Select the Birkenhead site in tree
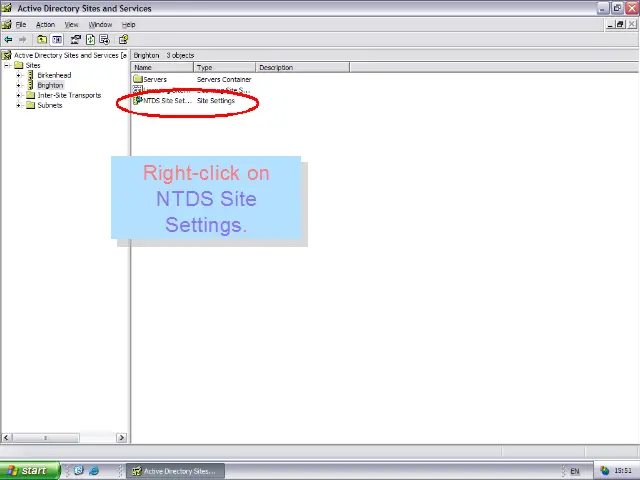Image resolution: width=640 pixels, height=480 pixels. coord(54,75)
